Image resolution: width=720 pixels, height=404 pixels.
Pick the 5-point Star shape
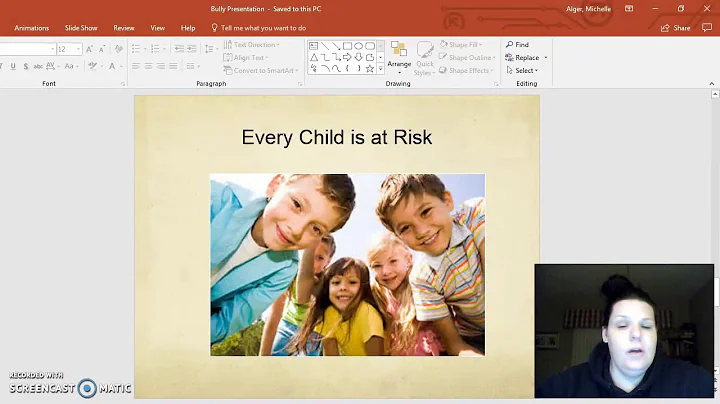(x=370, y=69)
